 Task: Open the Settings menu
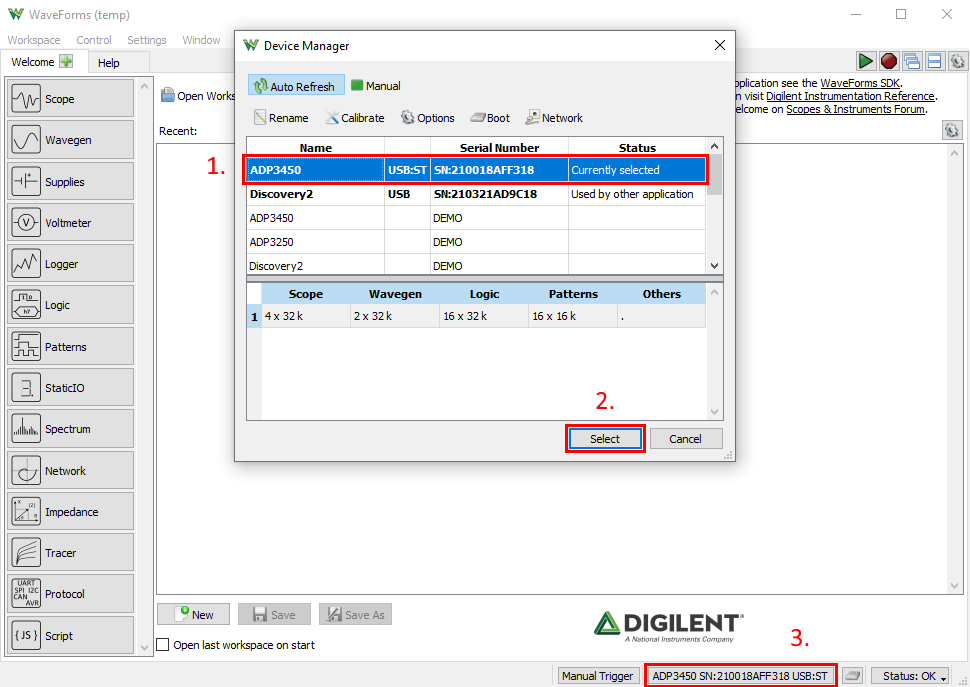147,40
